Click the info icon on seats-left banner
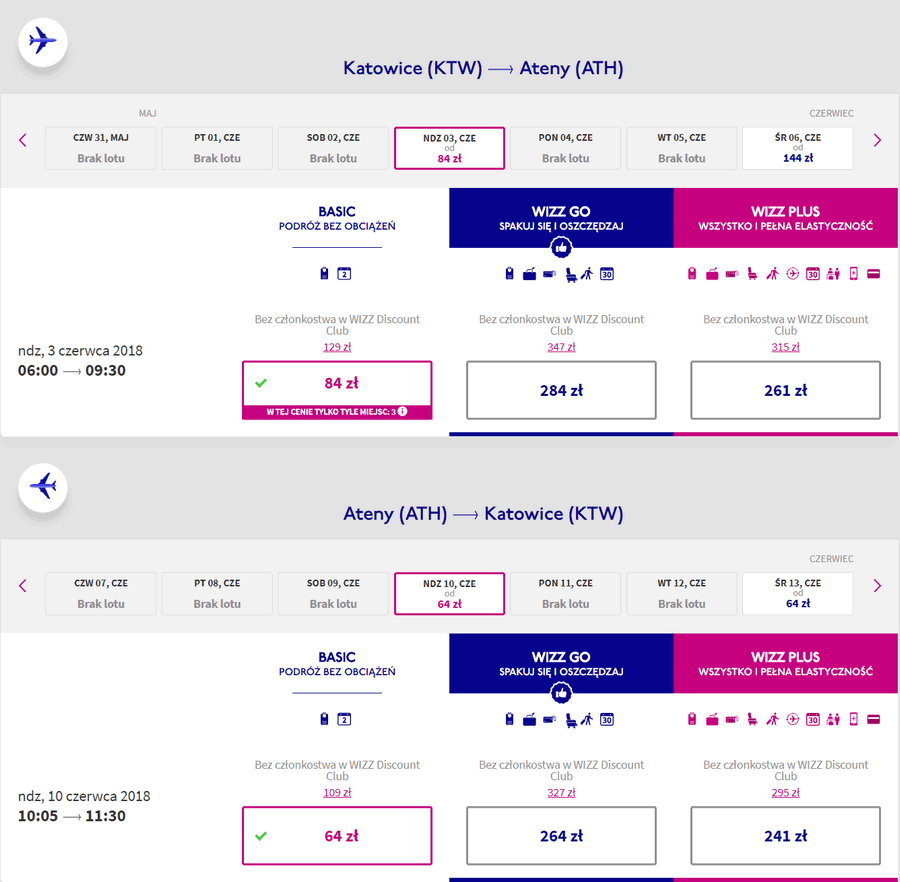Image resolution: width=900 pixels, height=882 pixels. pyautogui.click(x=403, y=411)
